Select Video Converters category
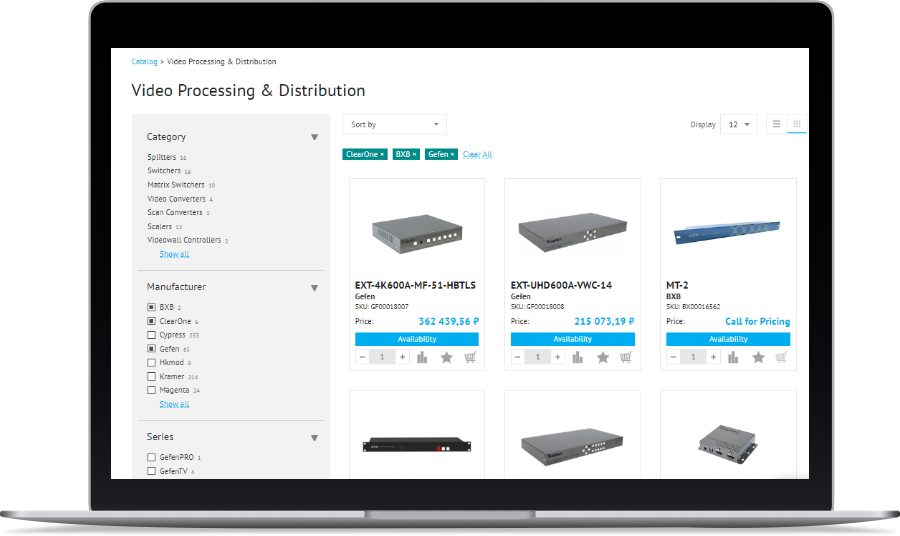Screen dimensions: 900x536 176,199
